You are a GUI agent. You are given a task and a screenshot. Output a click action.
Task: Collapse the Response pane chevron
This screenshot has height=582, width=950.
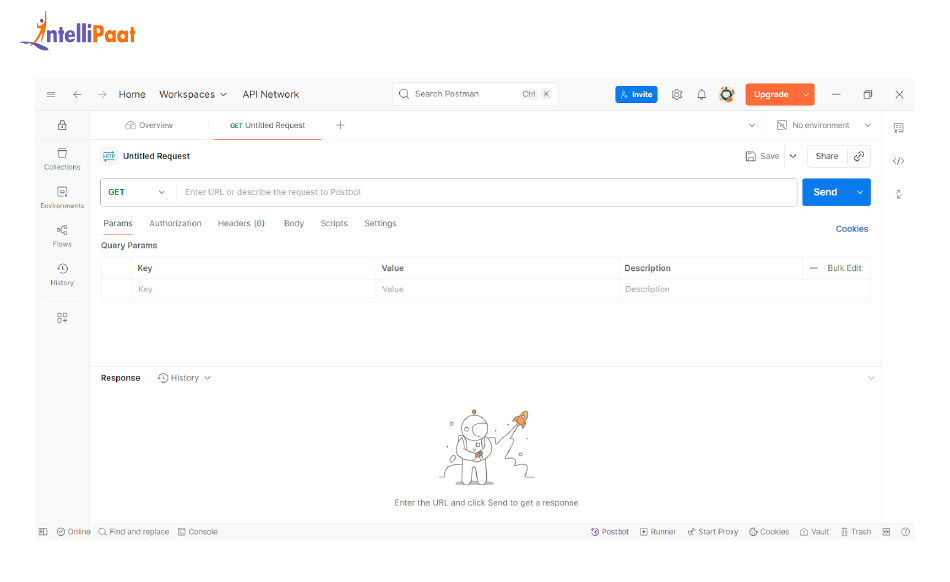tap(871, 378)
